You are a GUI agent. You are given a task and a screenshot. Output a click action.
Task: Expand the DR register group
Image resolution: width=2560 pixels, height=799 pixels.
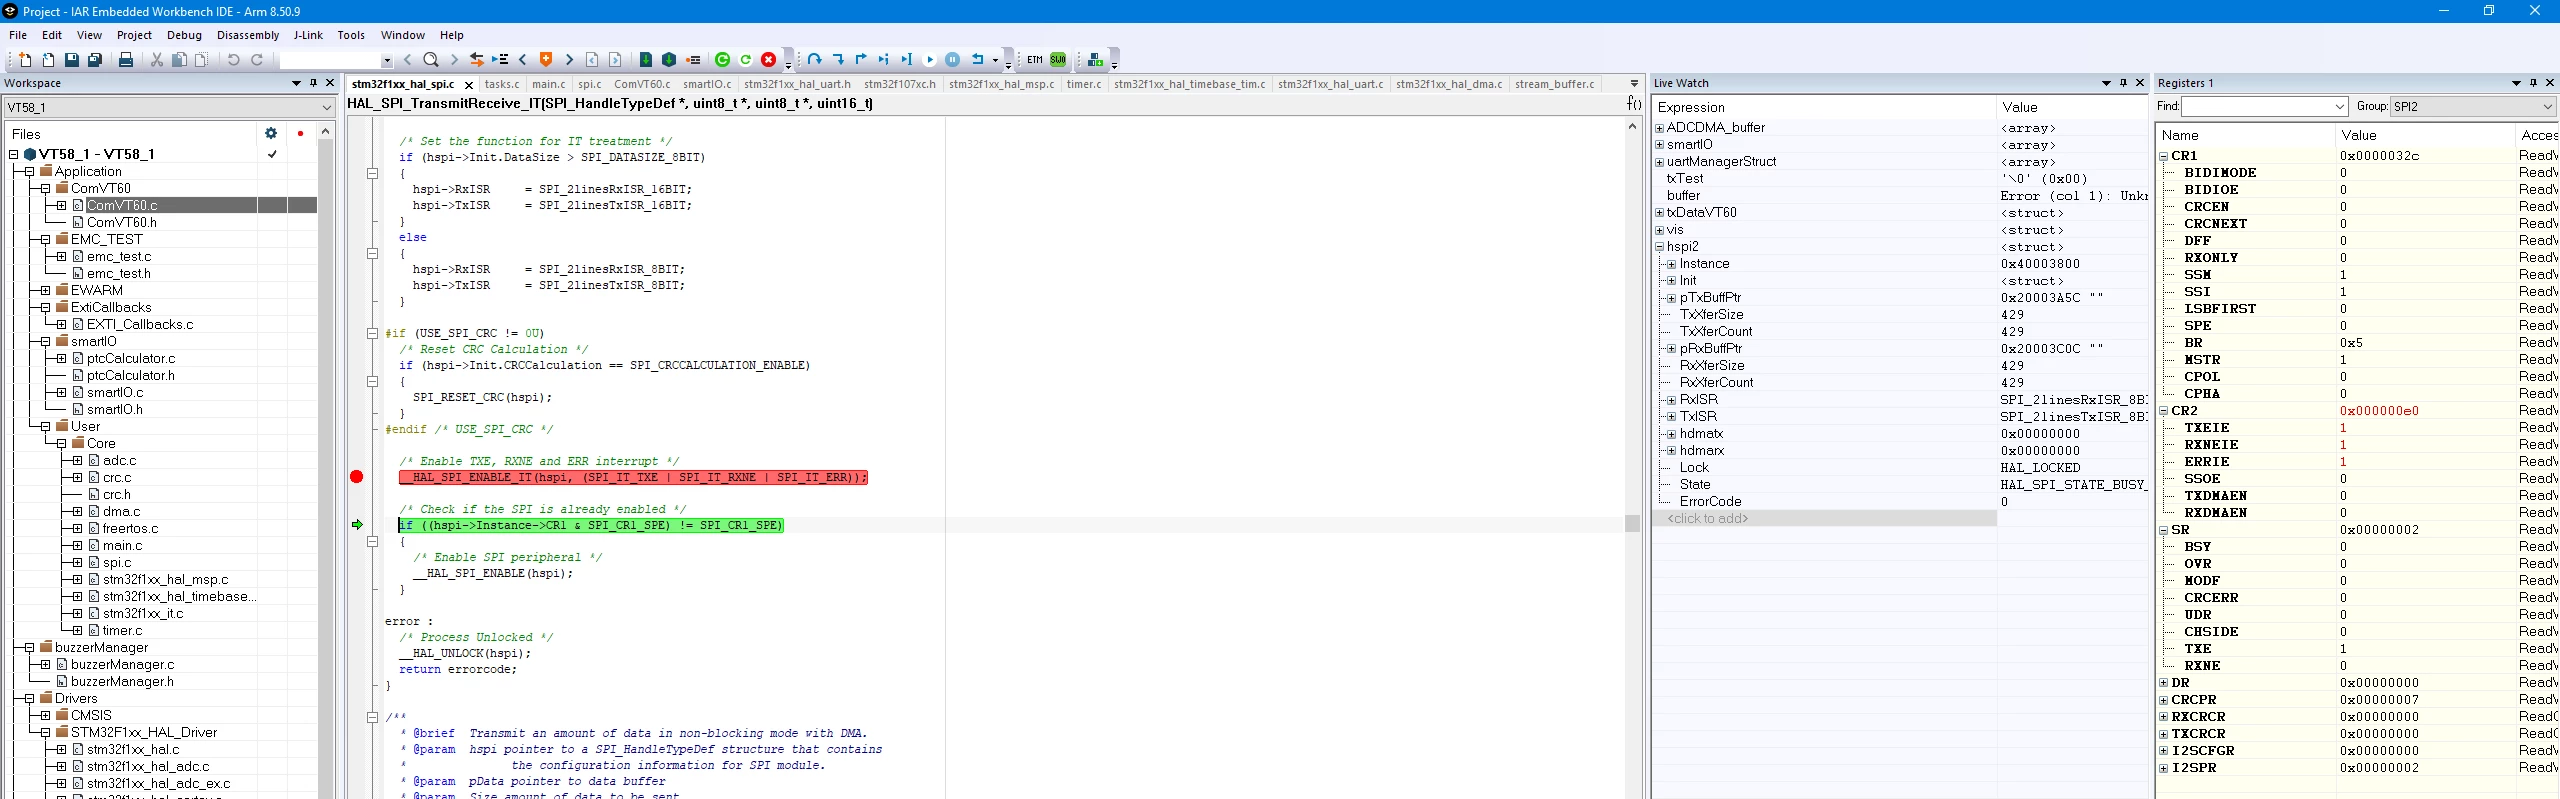pyautogui.click(x=2164, y=683)
